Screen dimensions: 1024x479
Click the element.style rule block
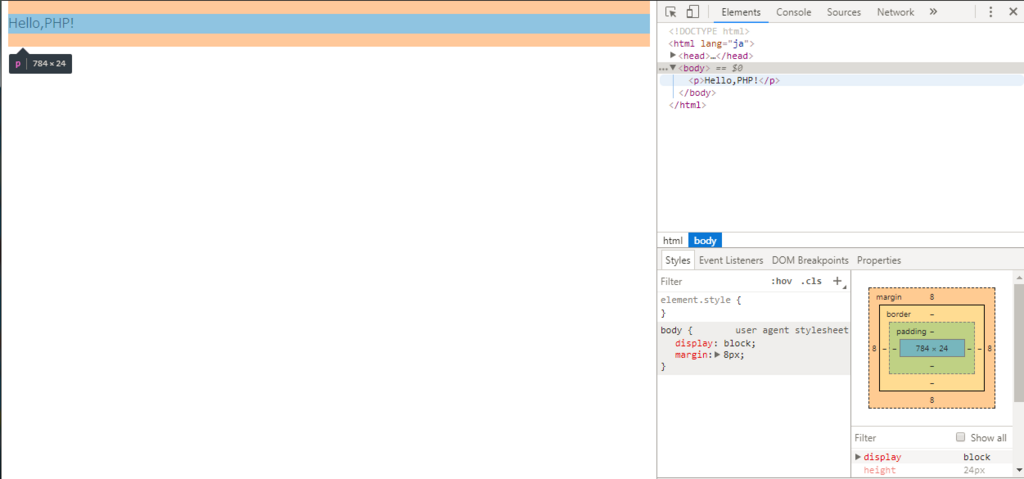(754, 306)
